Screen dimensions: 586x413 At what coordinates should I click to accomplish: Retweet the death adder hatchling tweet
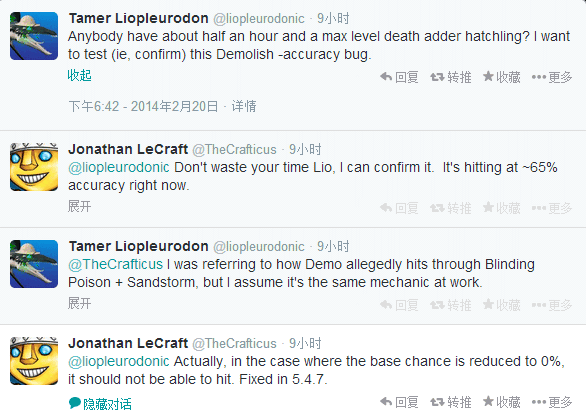(x=450, y=77)
